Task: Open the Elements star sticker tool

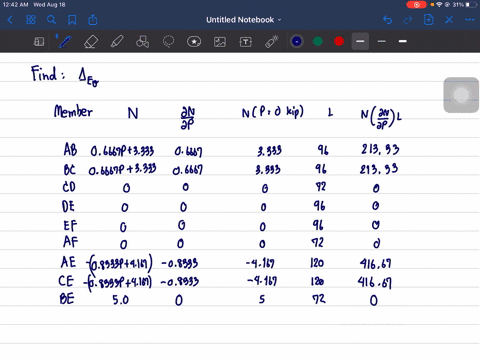Action: tap(194, 42)
